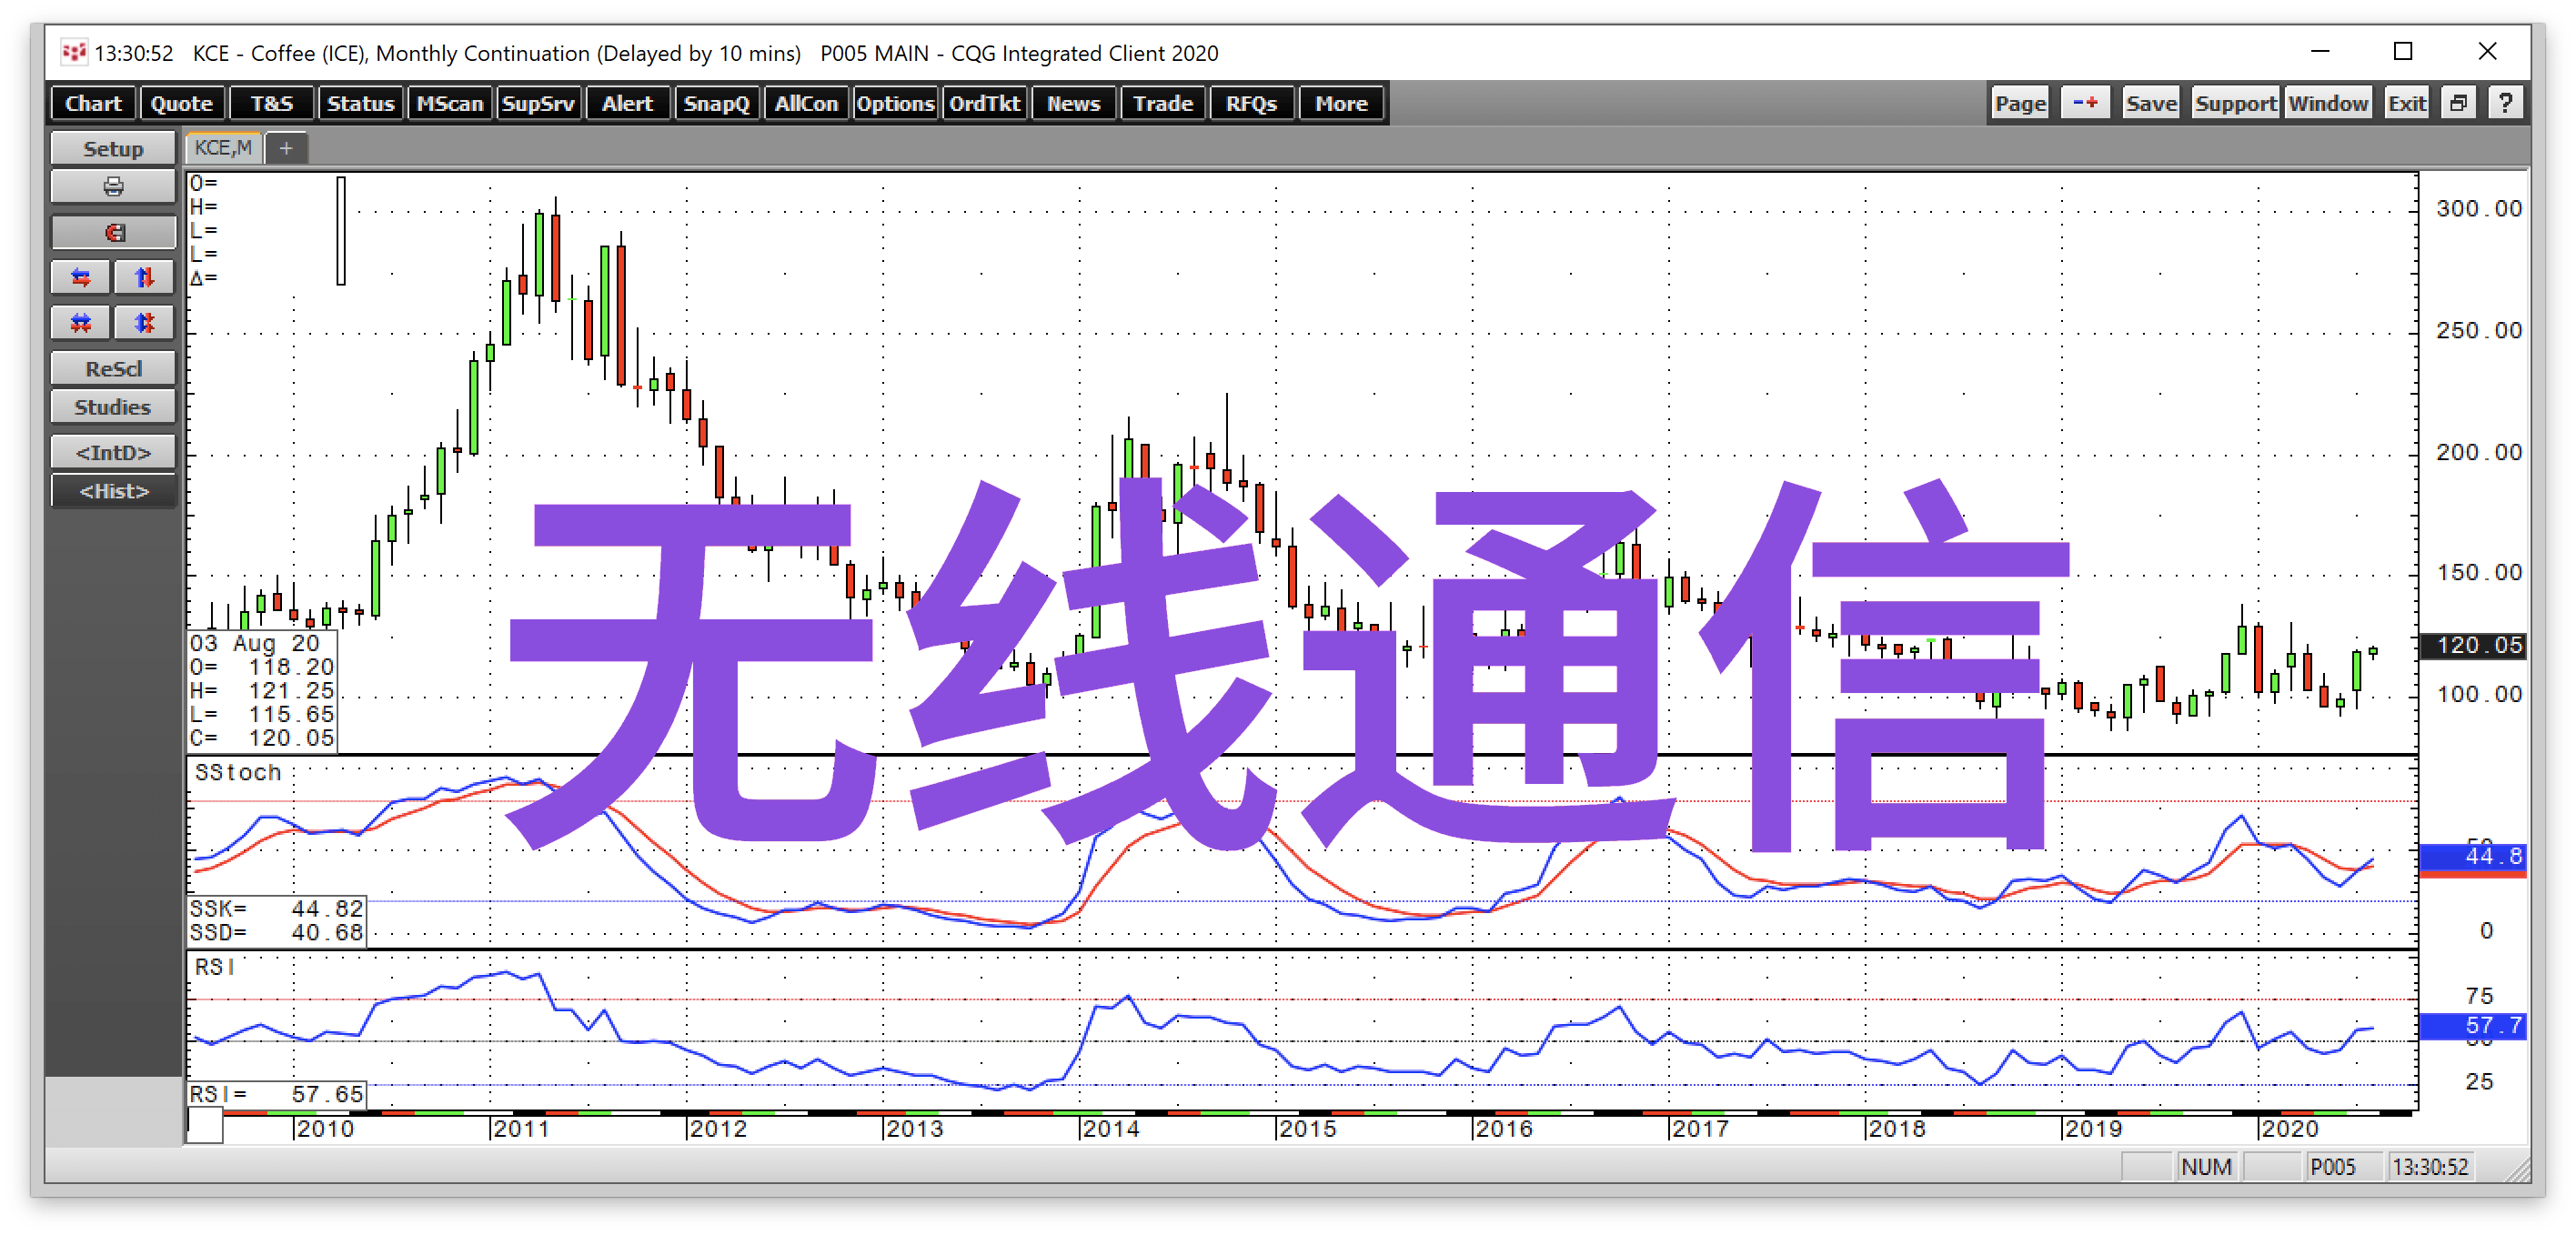Click the red minus-plus toolbar icon

tap(2085, 103)
